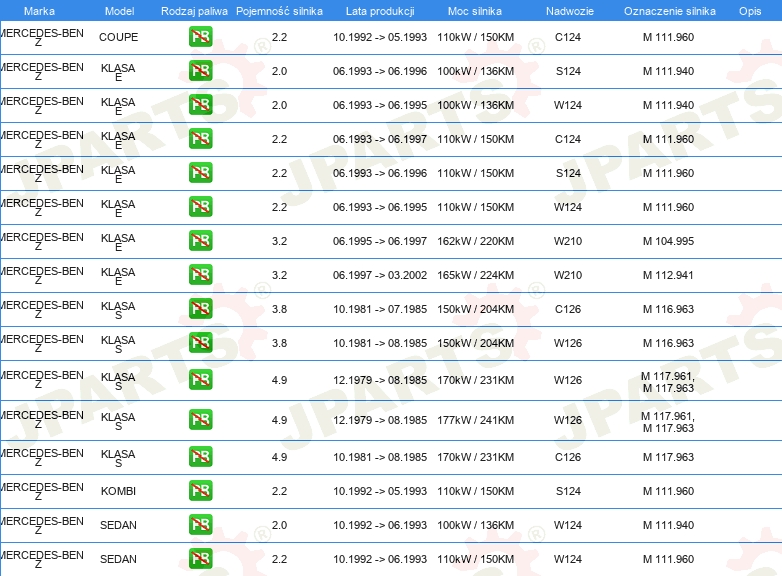Click the fuel icon in the 10.1981 -> 07.1985 row
This screenshot has width=782, height=576.
(x=200, y=308)
